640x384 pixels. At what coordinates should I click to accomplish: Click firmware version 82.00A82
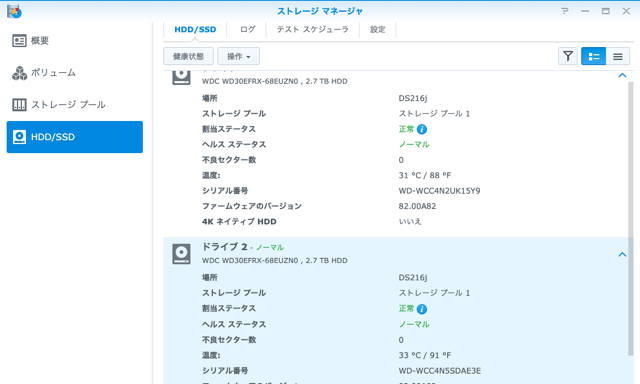[x=417, y=206]
